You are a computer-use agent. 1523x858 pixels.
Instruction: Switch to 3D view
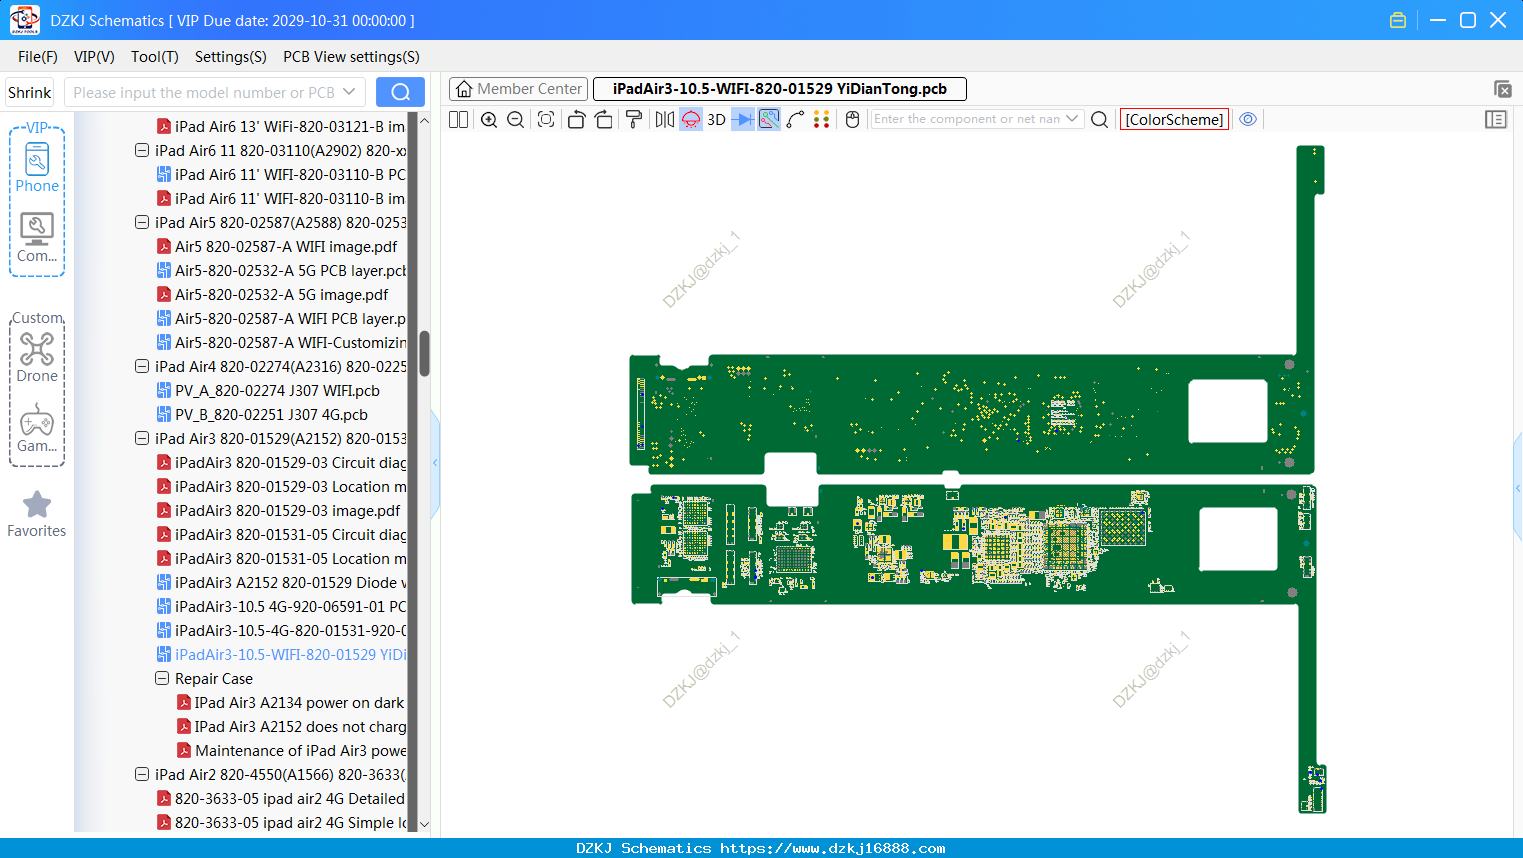point(716,119)
